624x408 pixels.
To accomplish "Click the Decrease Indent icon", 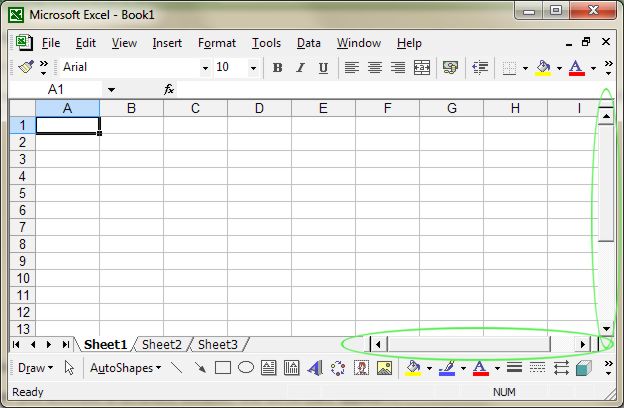I will [480, 68].
